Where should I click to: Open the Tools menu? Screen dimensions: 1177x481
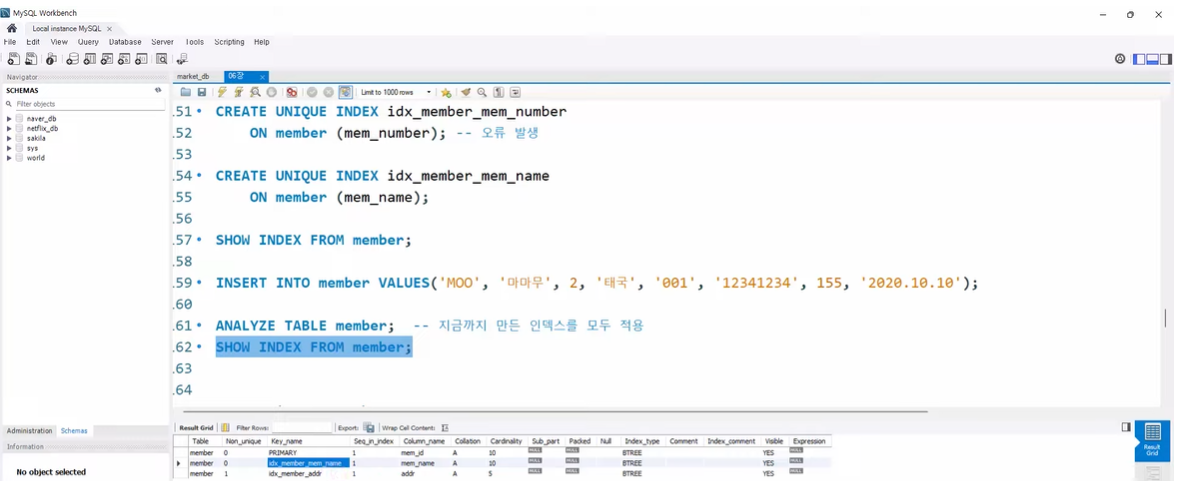tap(194, 42)
